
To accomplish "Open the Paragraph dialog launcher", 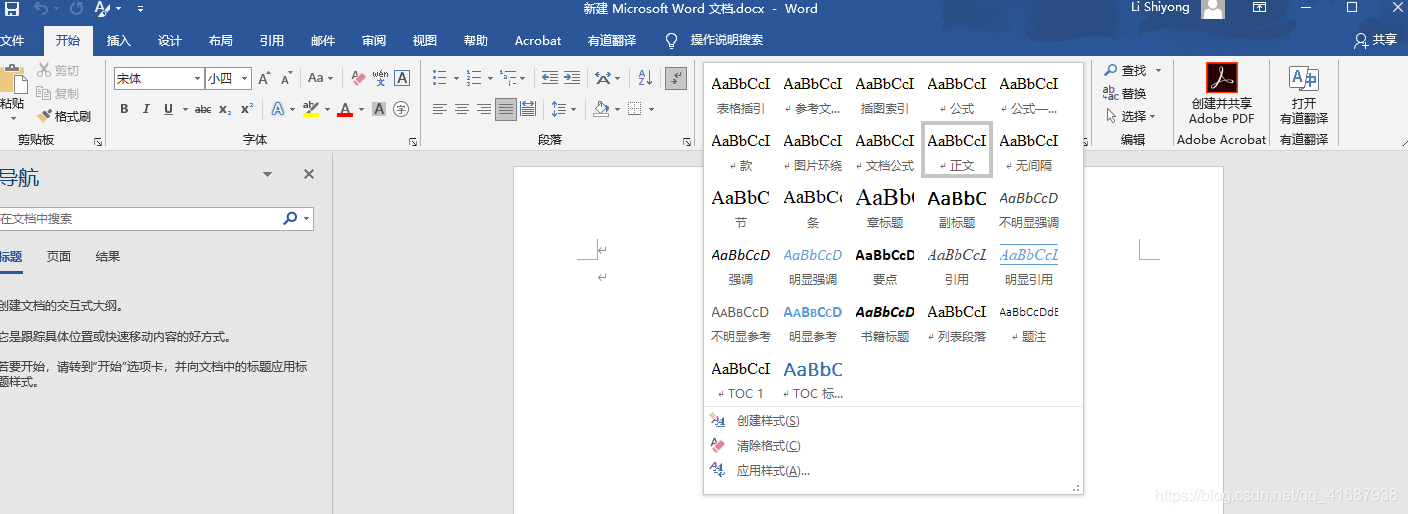I will (685, 143).
